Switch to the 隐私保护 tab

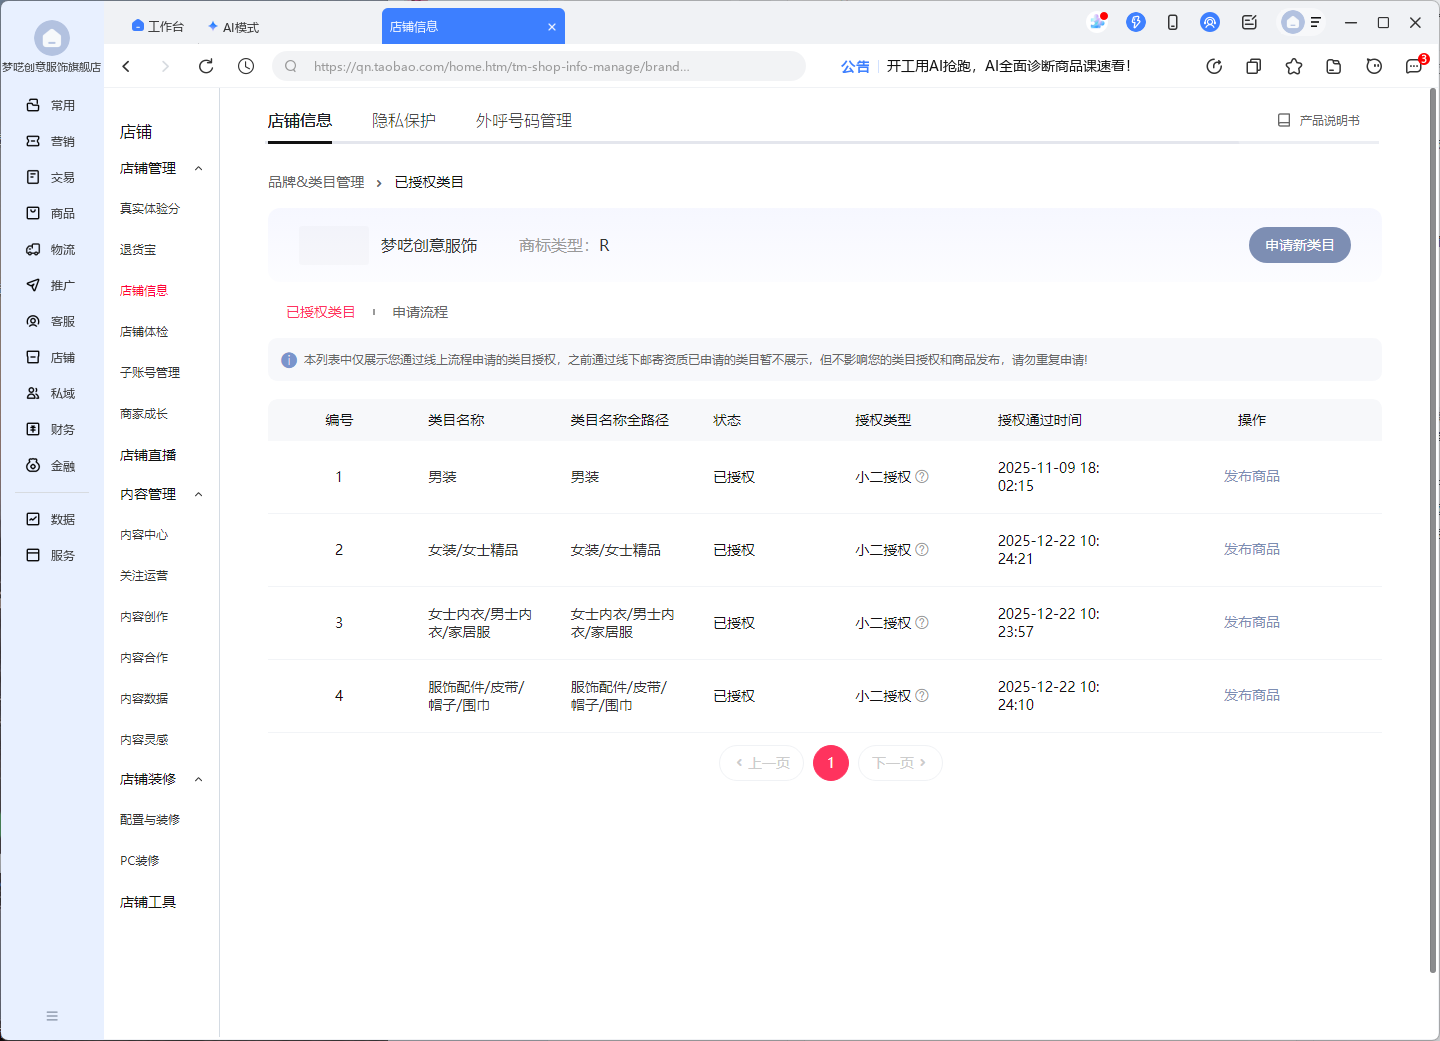404,120
